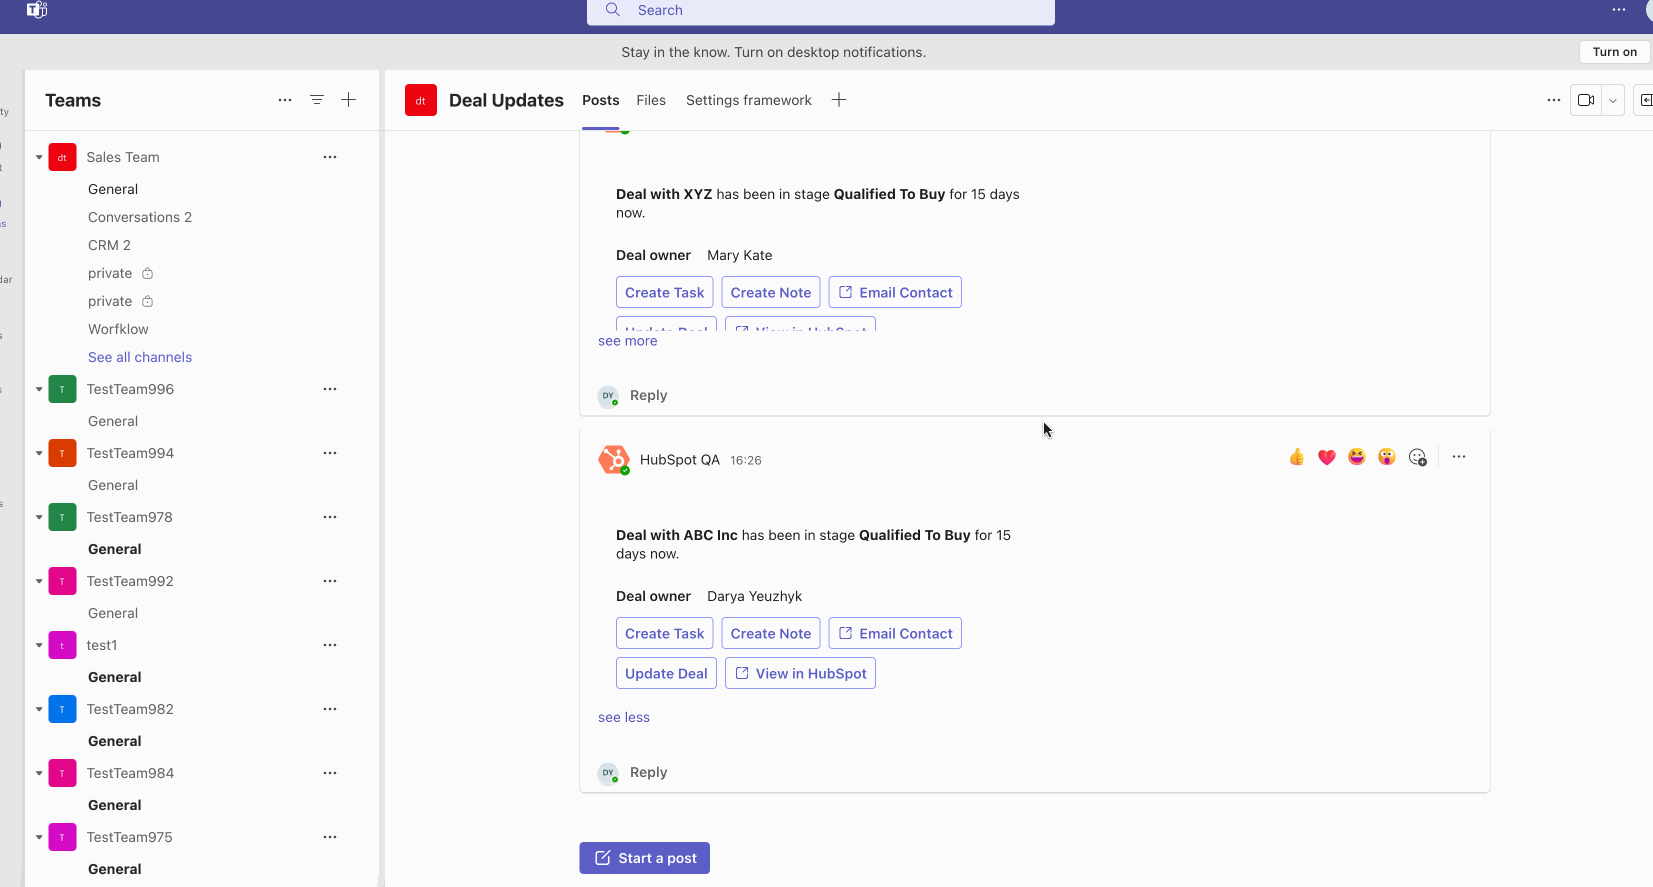Click the Deal Updates channel avatar
The image size is (1653, 887).
pos(421,100)
